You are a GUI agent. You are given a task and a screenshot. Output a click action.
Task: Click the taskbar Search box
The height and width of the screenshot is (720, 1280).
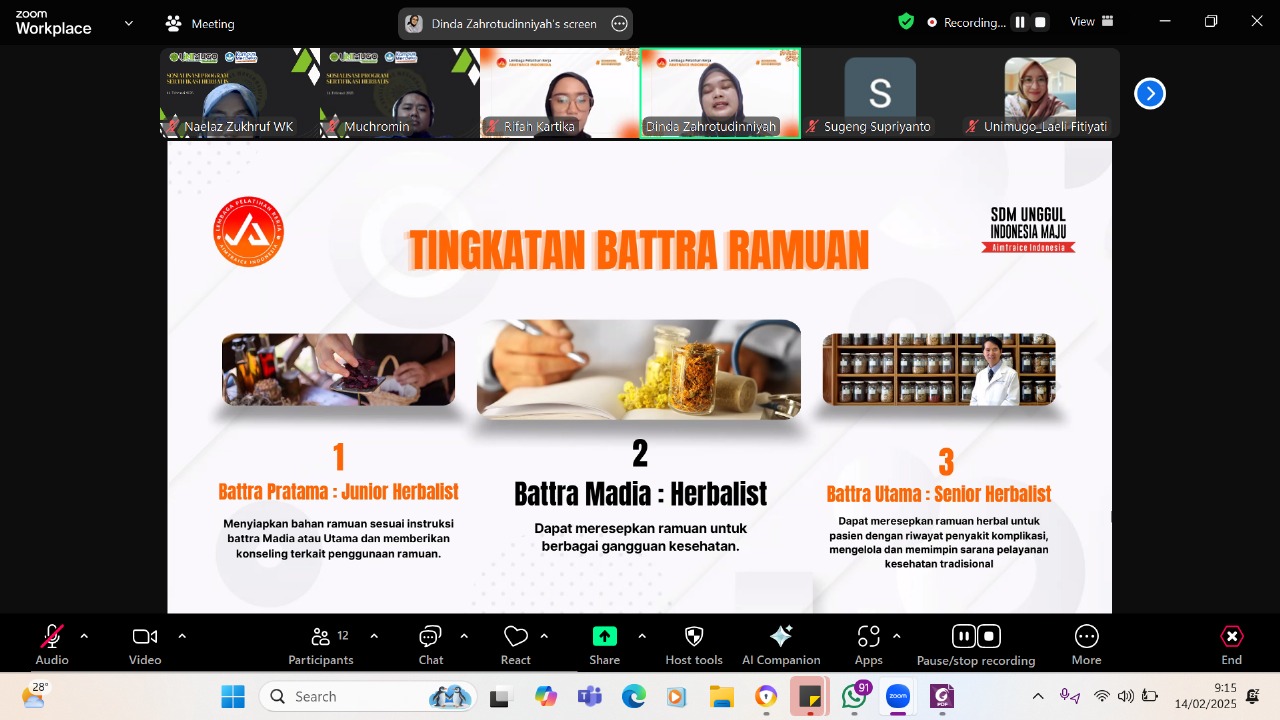click(x=369, y=696)
